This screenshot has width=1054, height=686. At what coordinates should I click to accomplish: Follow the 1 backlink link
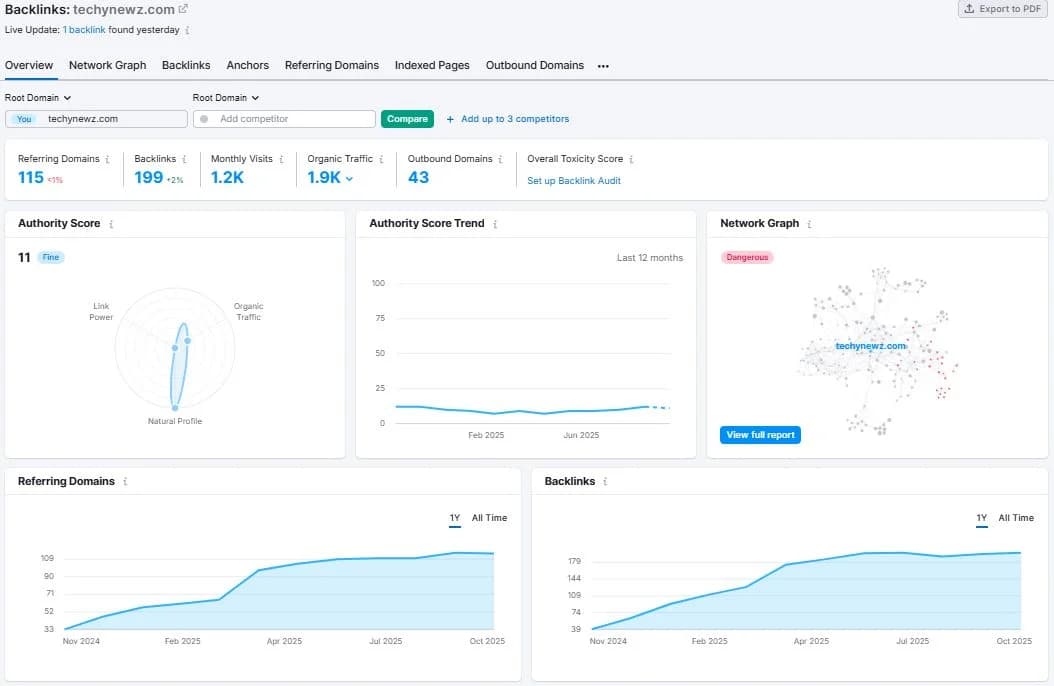pyautogui.click(x=84, y=30)
